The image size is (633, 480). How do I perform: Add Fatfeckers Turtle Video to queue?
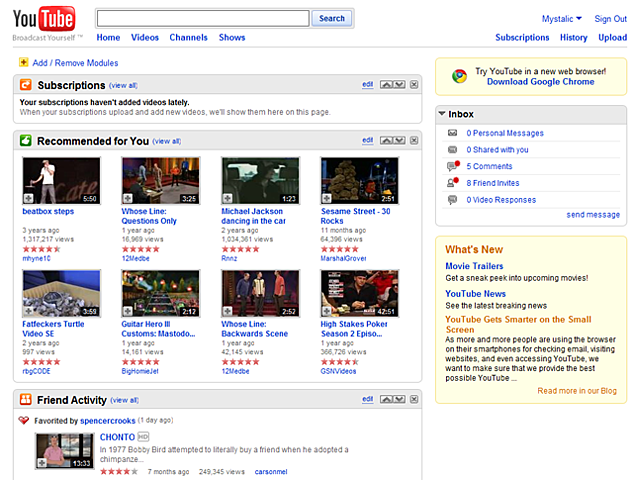click(28, 311)
